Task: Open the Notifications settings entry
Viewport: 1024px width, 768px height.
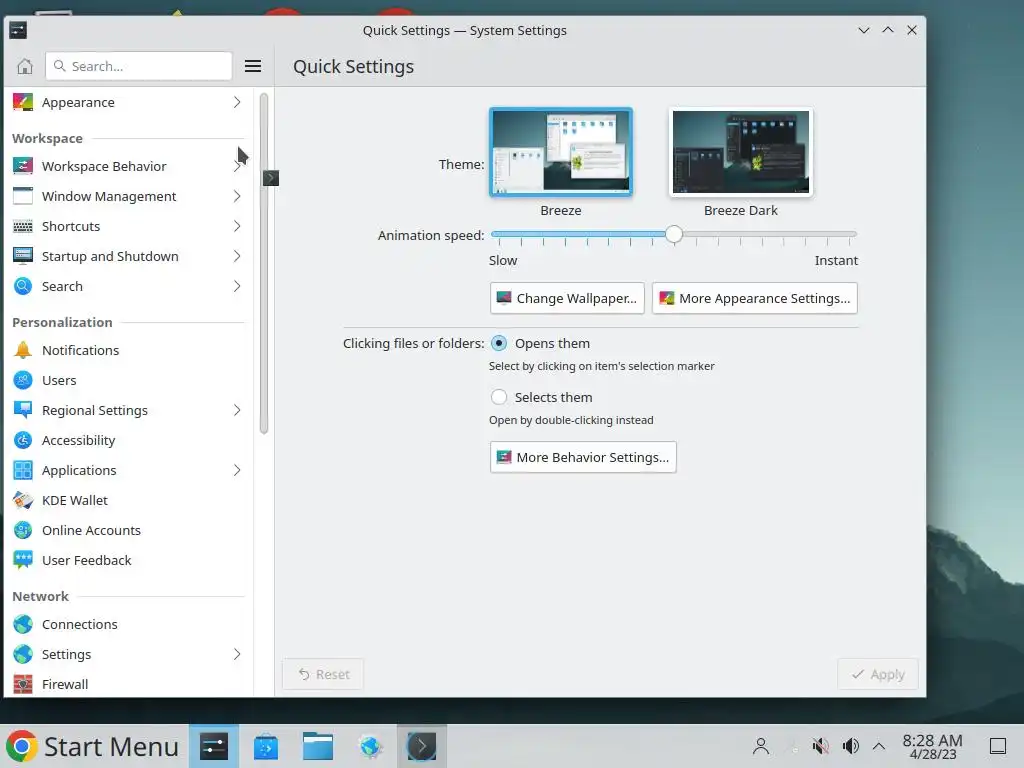Action: tap(127, 350)
